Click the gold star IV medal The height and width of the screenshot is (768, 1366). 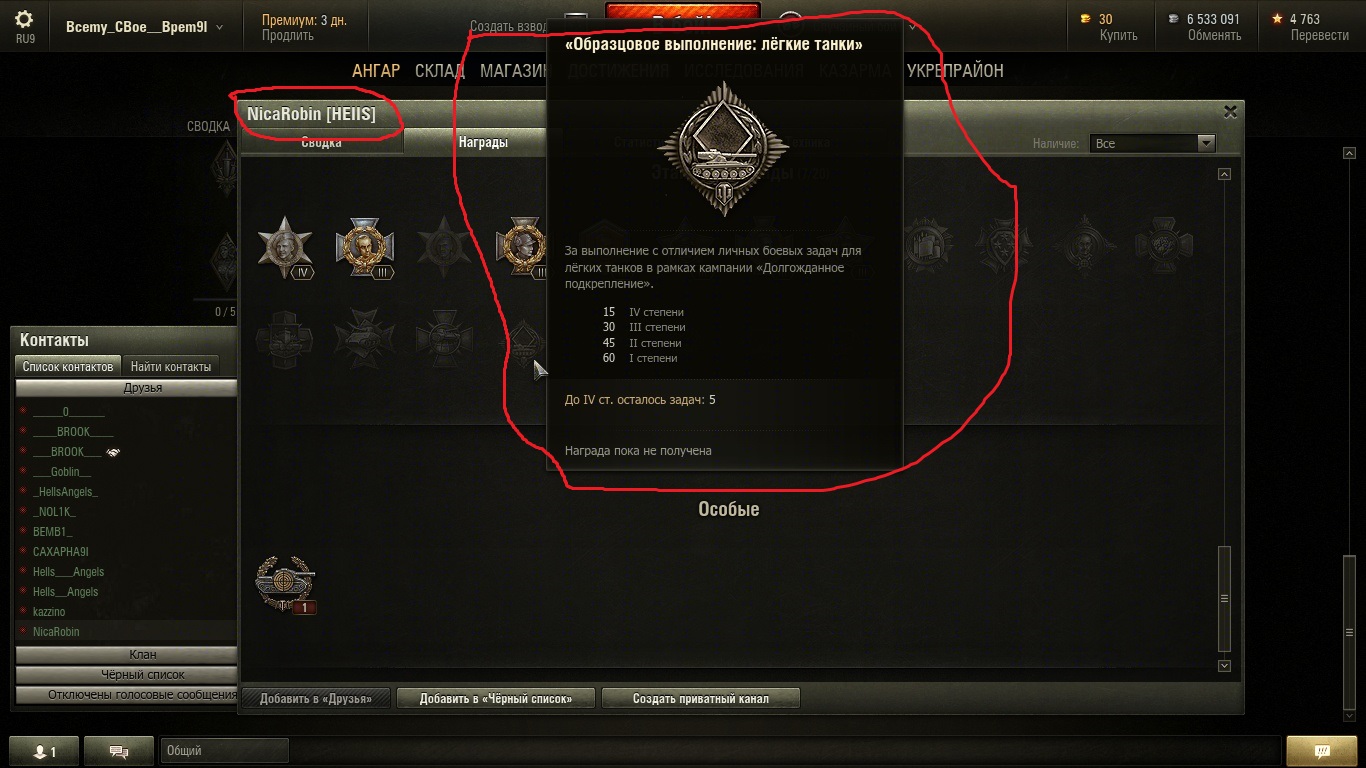(x=285, y=247)
